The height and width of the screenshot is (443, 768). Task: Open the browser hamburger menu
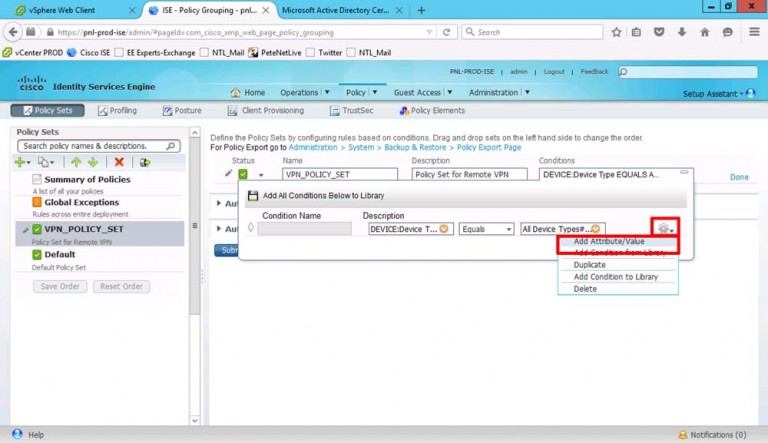tap(754, 32)
